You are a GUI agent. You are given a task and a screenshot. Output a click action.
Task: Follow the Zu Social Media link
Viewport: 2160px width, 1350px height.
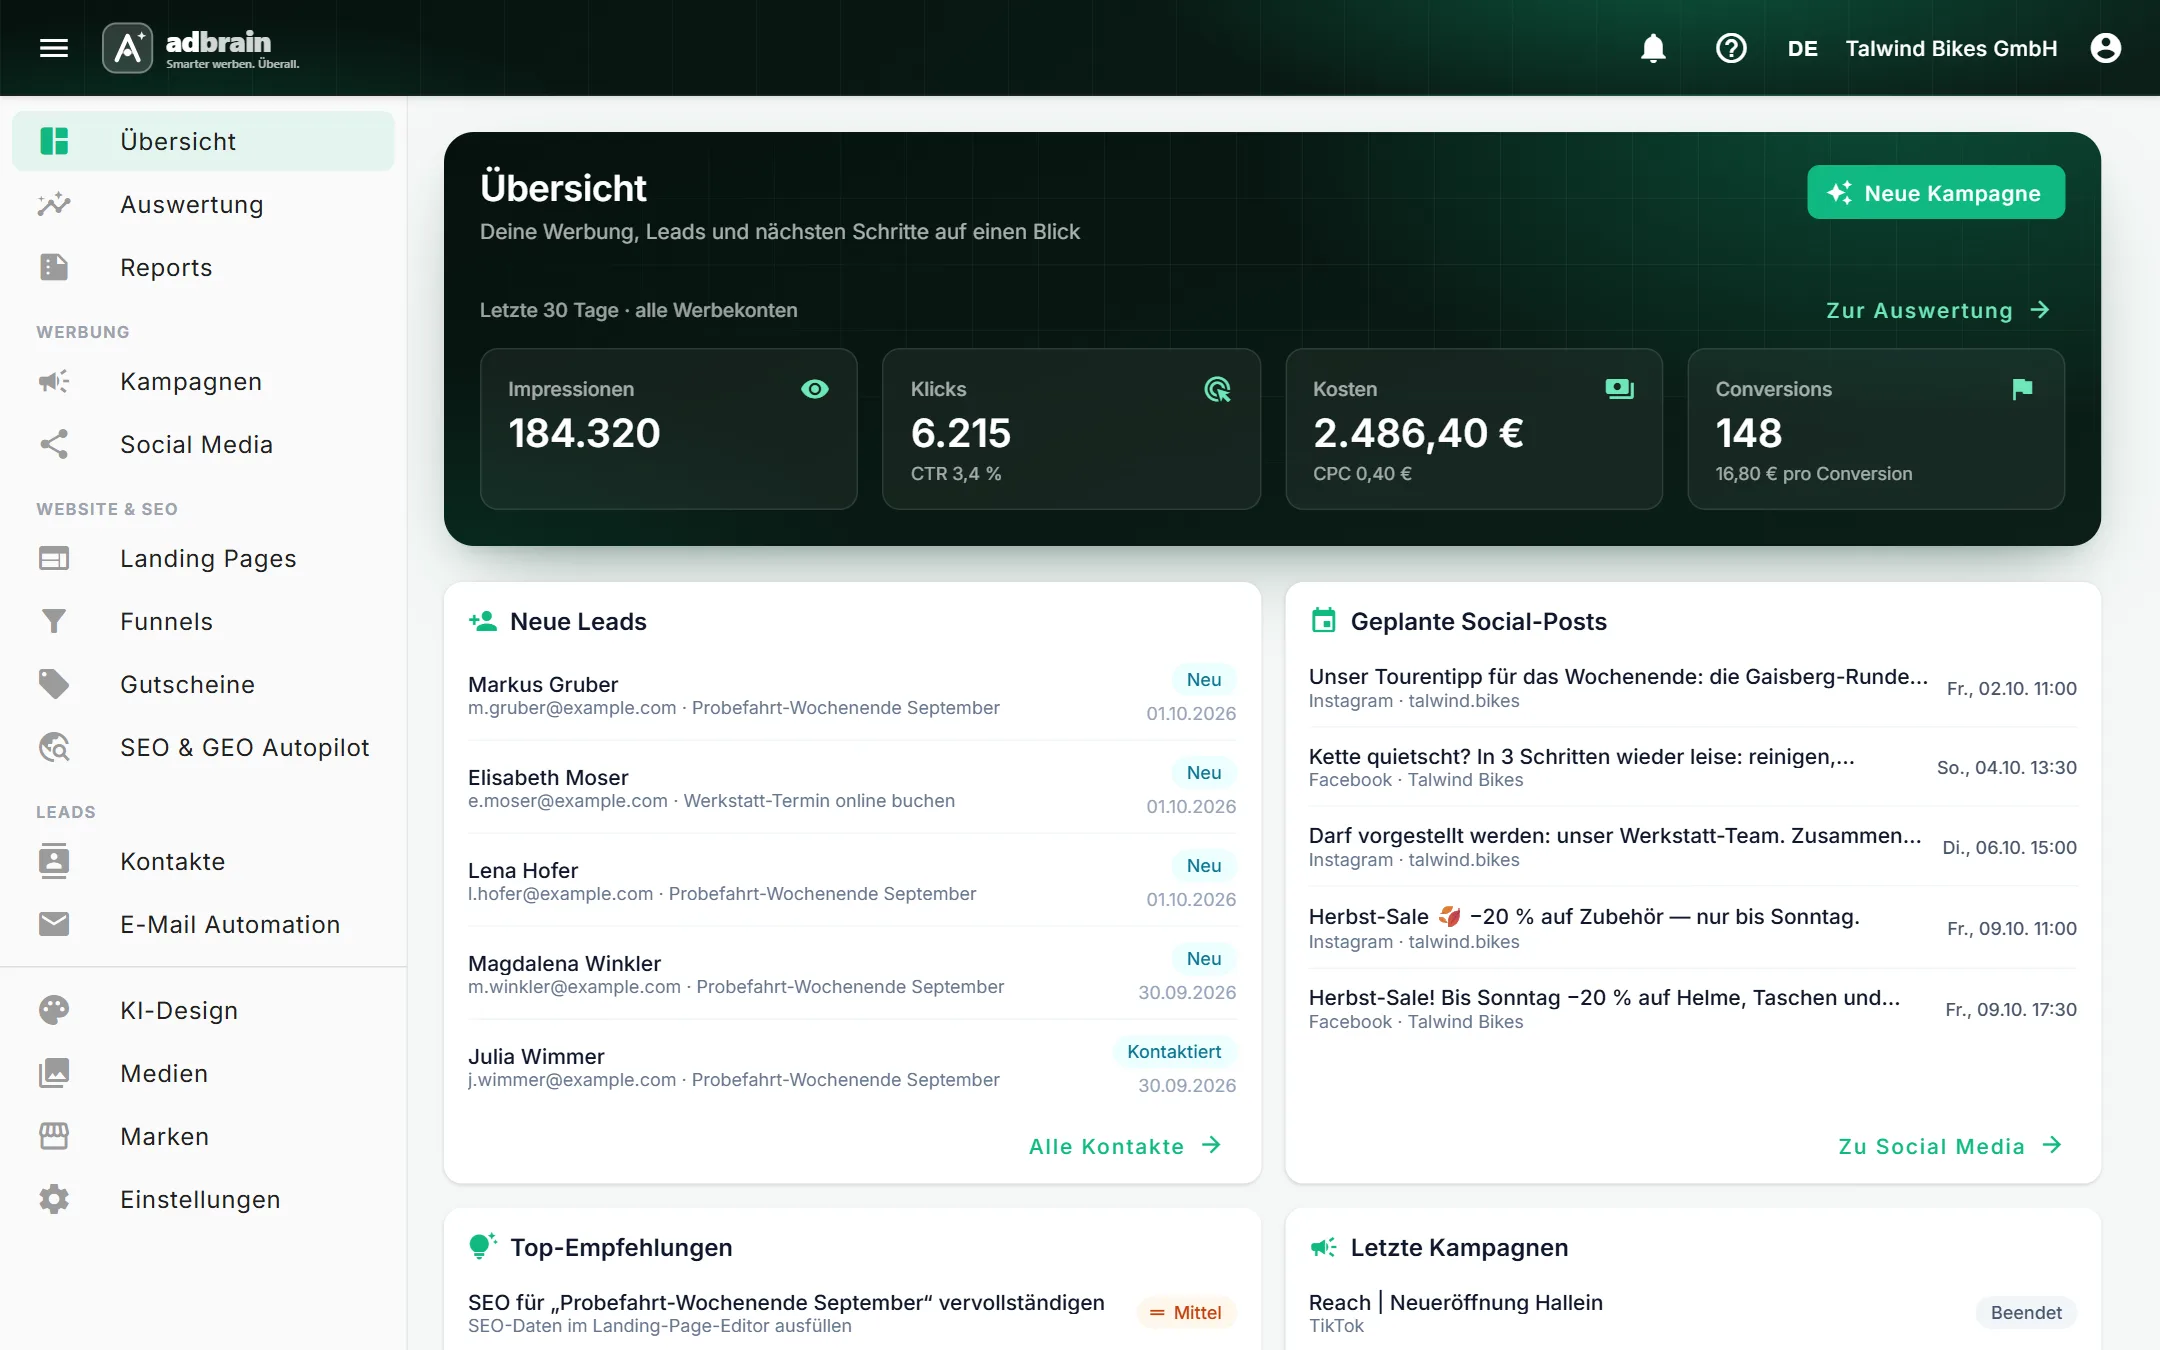tap(1950, 1146)
